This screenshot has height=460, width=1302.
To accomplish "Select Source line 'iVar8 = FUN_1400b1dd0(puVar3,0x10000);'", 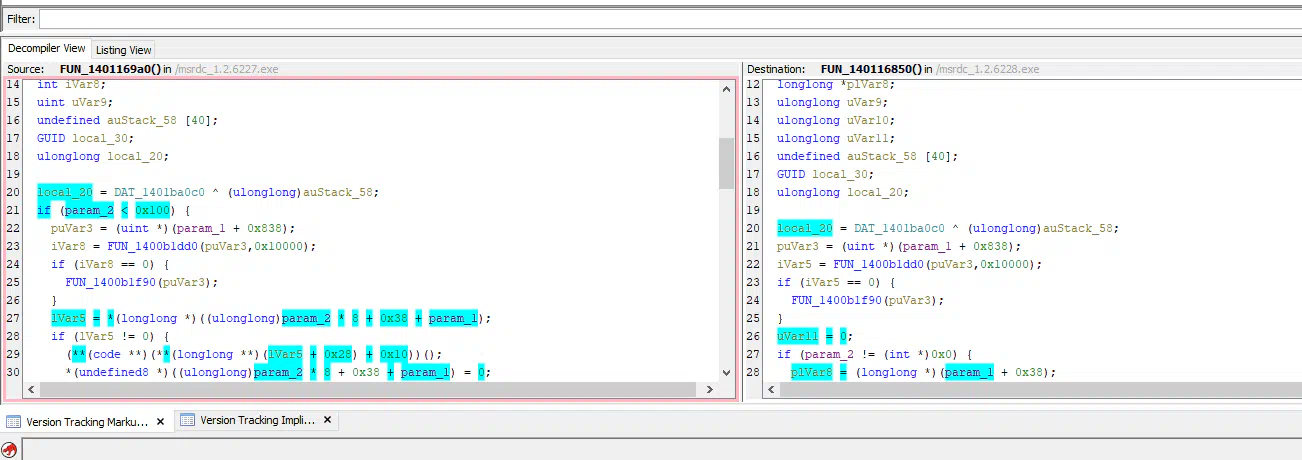I will [x=183, y=246].
